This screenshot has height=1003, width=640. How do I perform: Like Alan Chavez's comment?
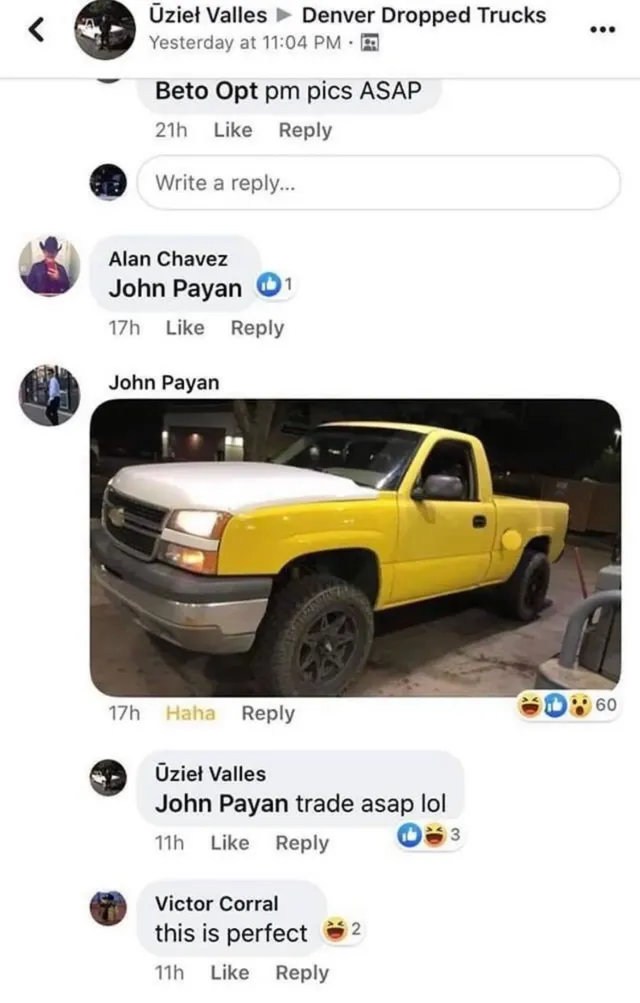(185, 328)
